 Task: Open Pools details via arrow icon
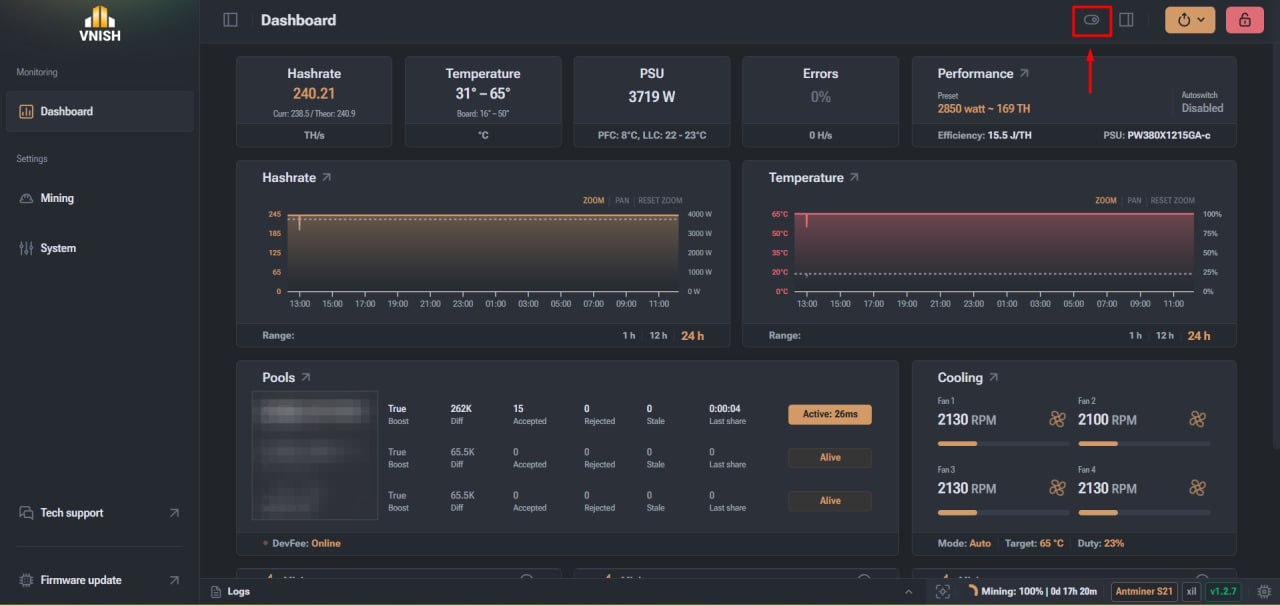point(306,377)
